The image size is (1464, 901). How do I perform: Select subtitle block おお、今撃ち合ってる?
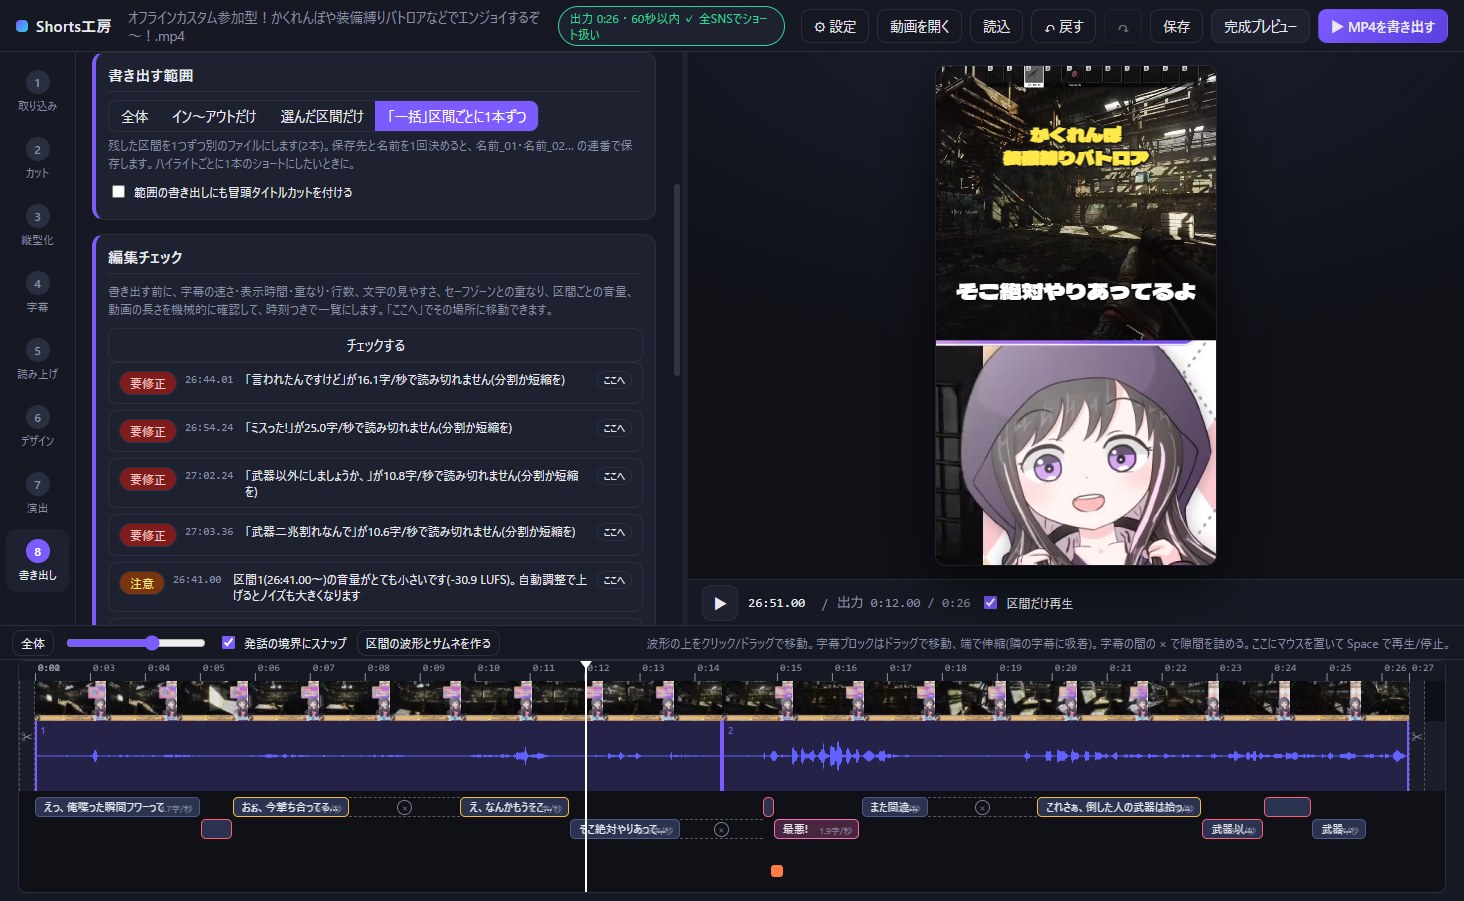[x=291, y=807]
